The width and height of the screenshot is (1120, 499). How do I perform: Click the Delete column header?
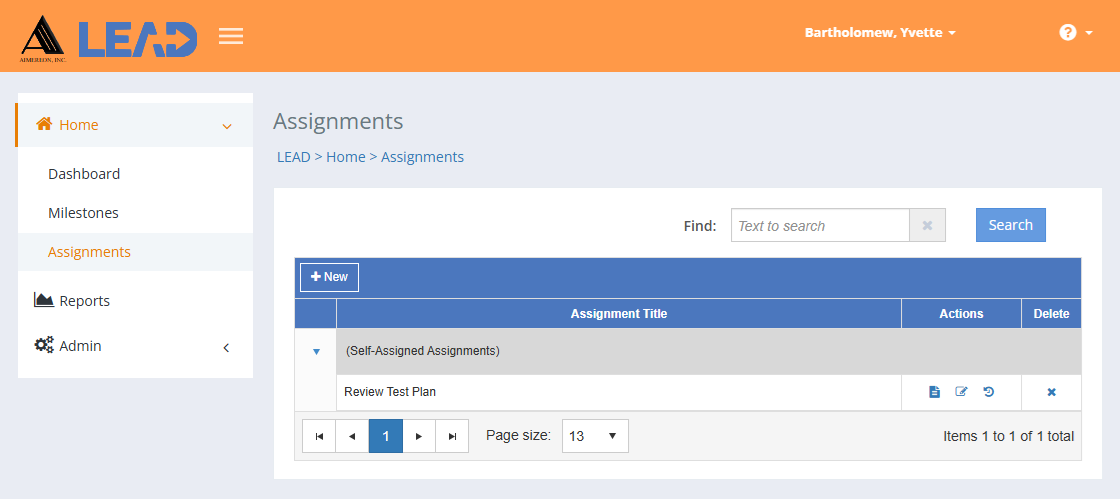click(x=1051, y=313)
